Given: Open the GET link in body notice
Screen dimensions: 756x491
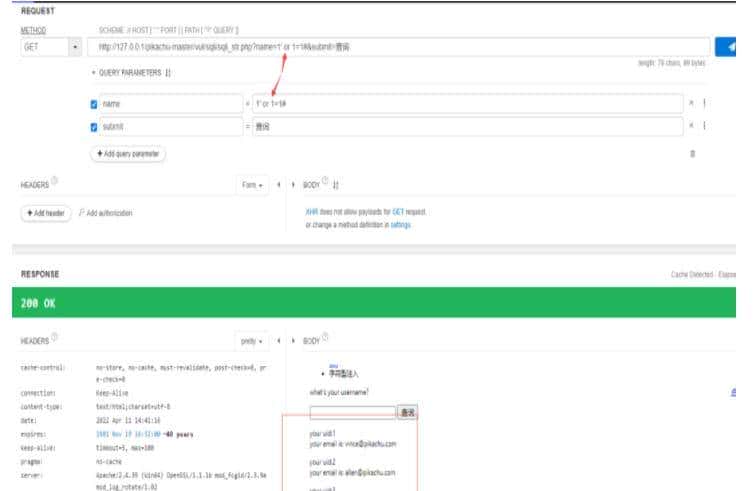Looking at the screenshot, I should point(398,212).
